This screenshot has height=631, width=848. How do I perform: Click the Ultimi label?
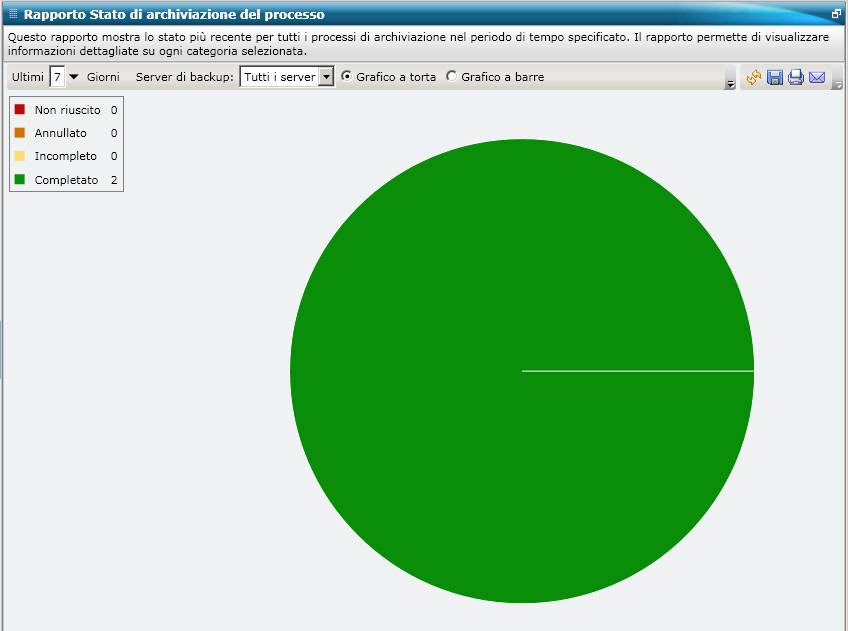(28, 77)
